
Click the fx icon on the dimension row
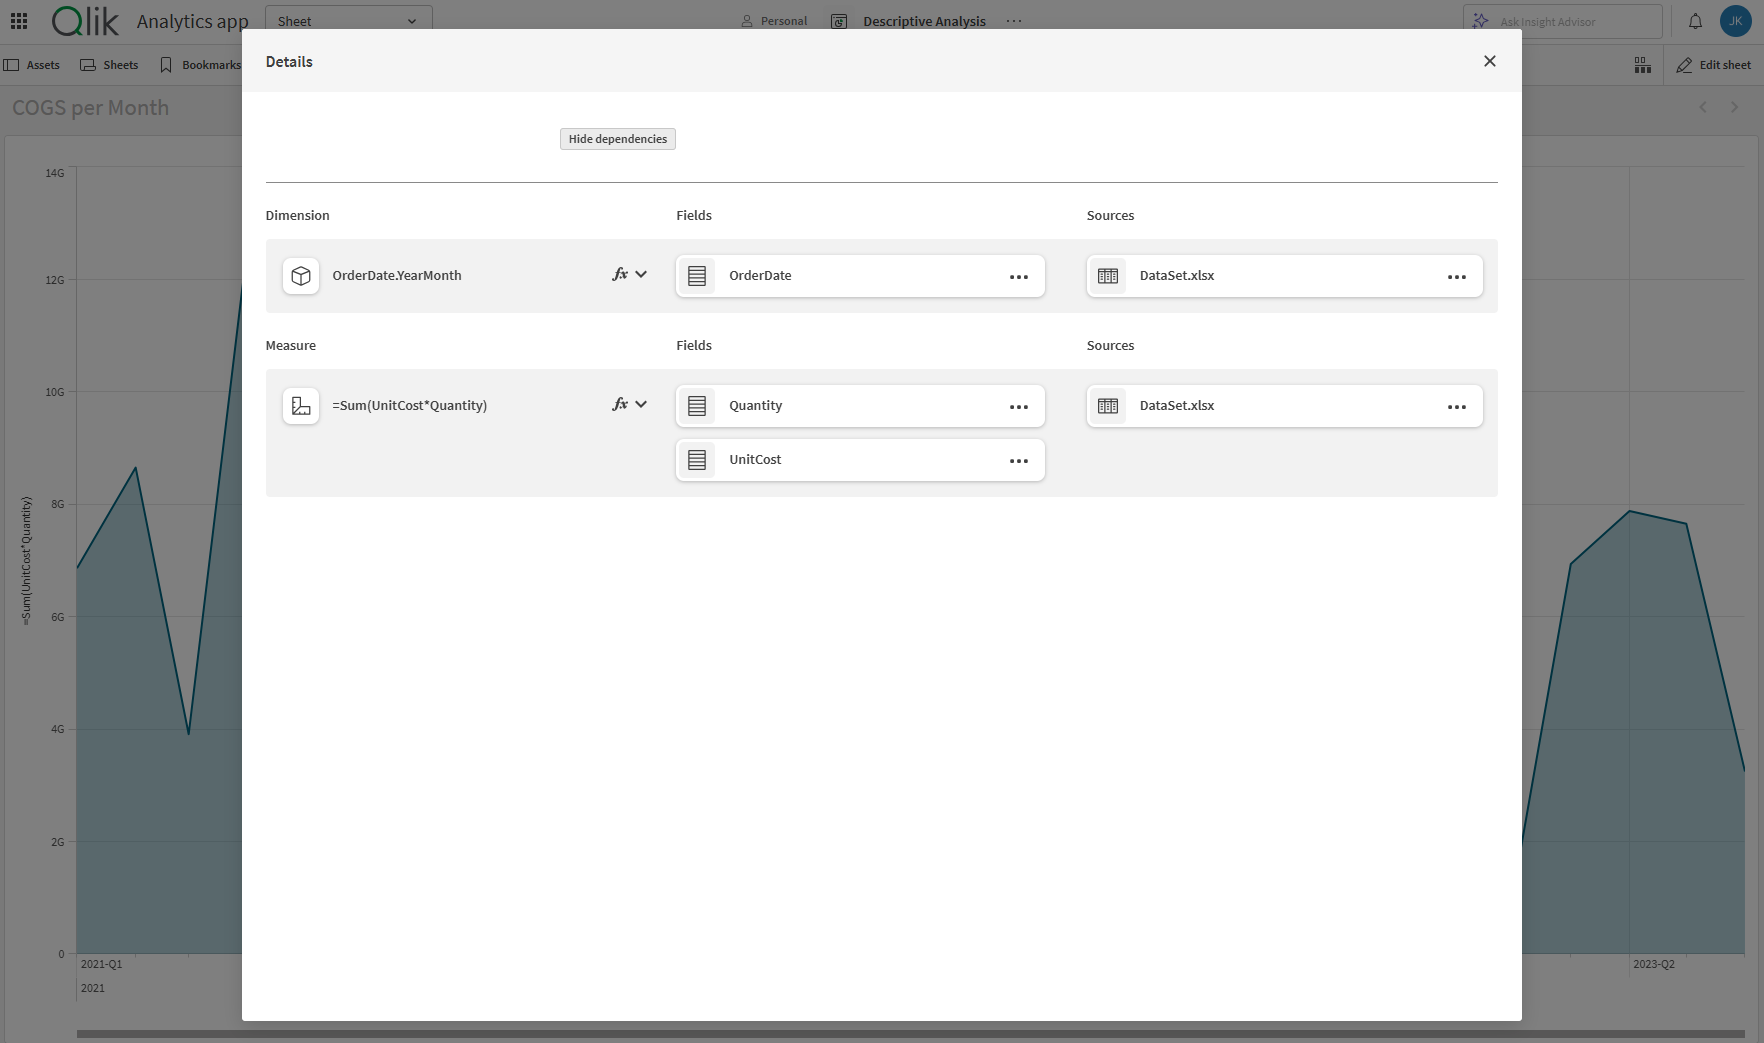pos(618,273)
